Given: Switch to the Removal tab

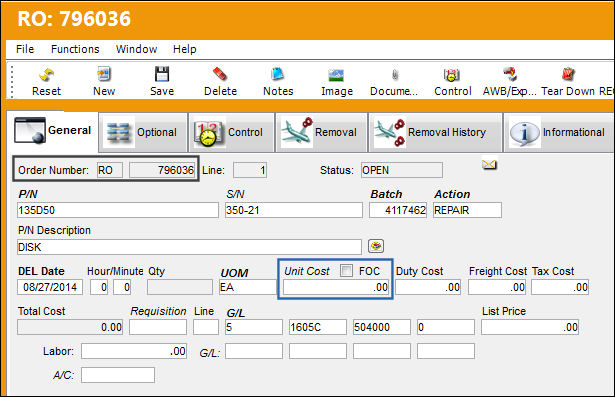Looking at the screenshot, I should pyautogui.click(x=322, y=132).
